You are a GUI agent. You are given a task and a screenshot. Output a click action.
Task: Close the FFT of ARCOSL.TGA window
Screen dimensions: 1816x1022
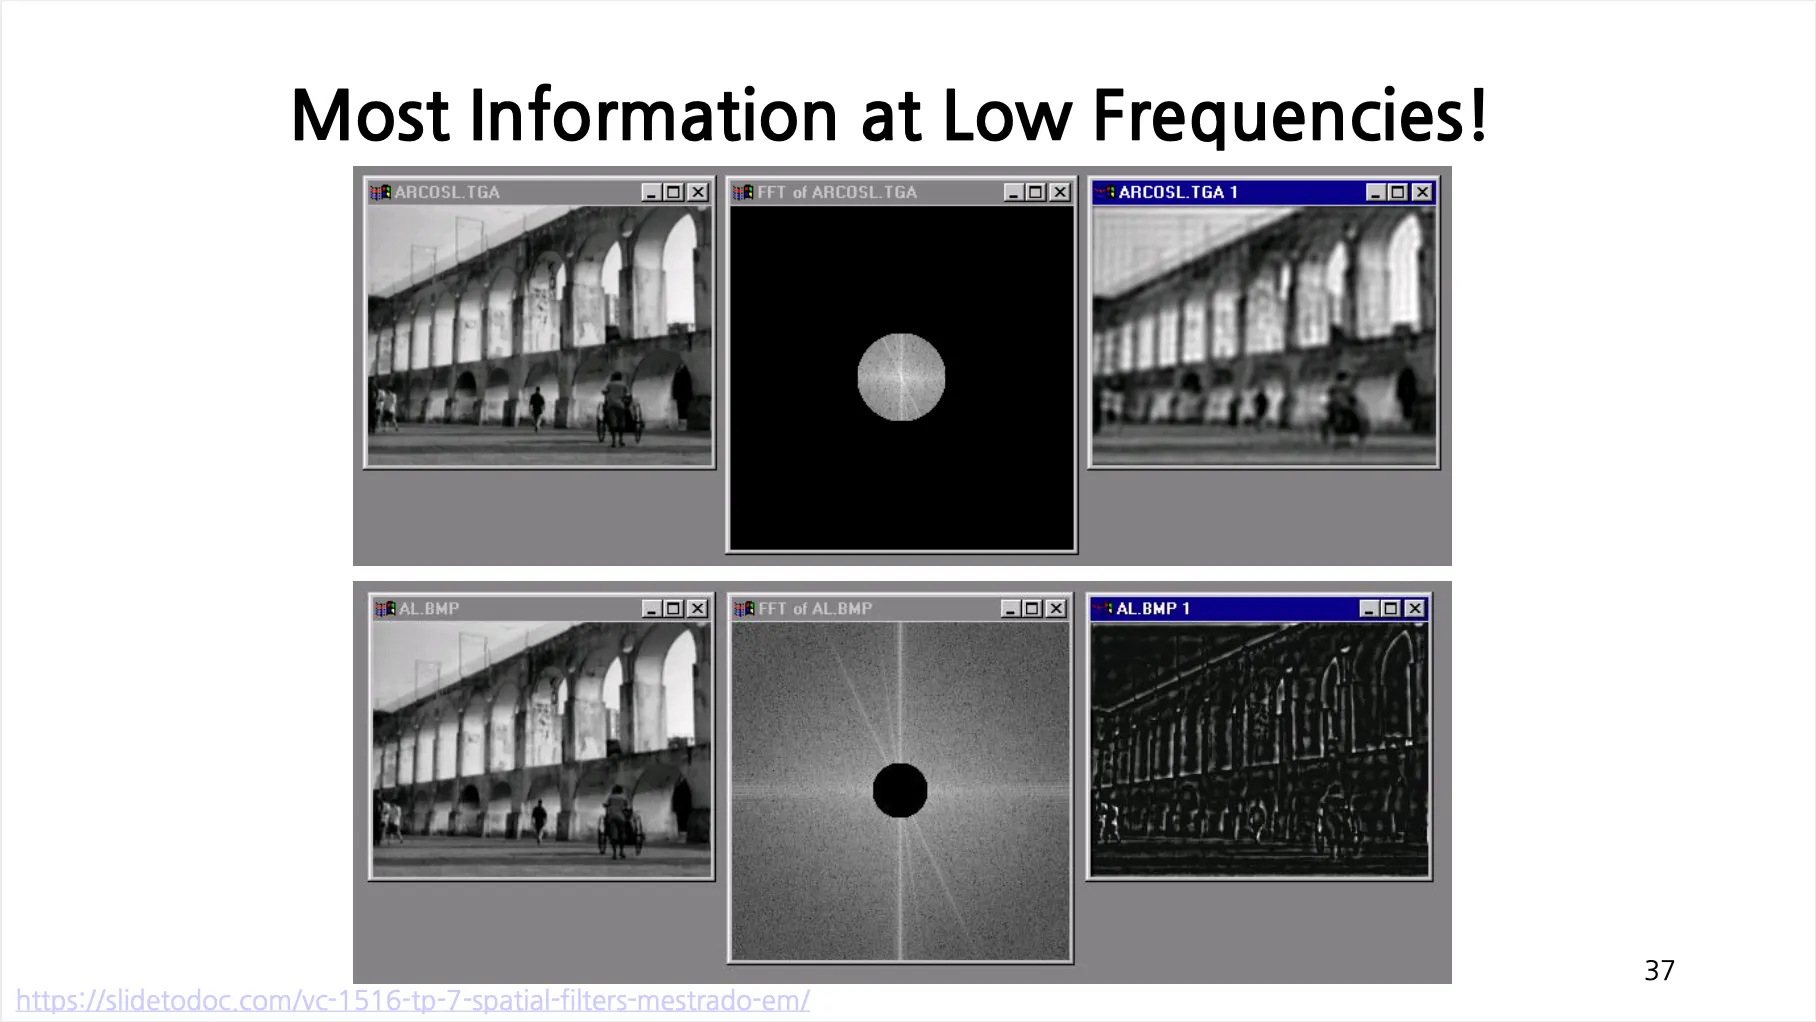click(x=1060, y=192)
